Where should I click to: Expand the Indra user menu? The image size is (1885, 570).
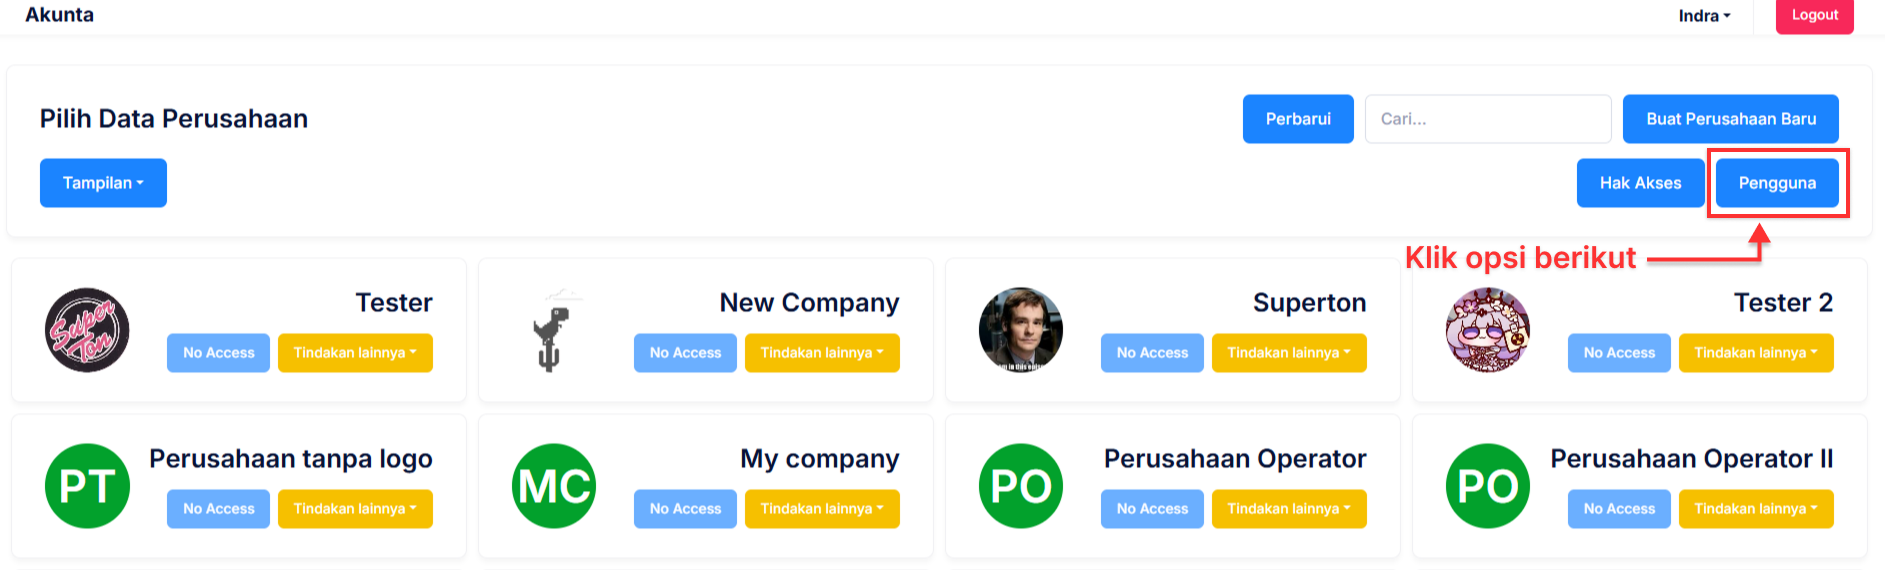[x=1704, y=16]
